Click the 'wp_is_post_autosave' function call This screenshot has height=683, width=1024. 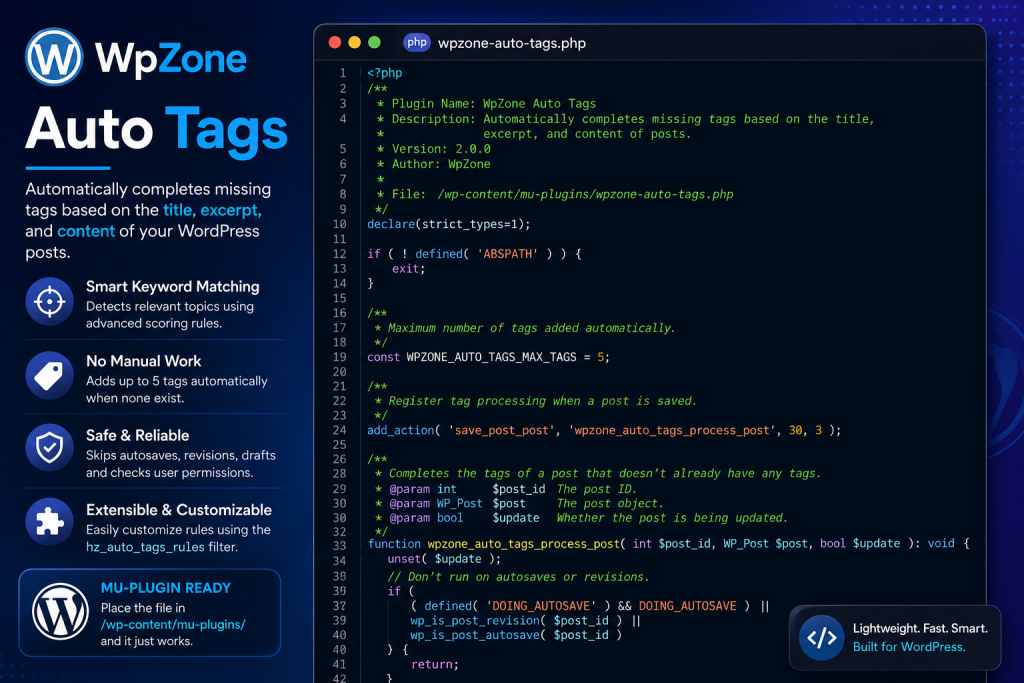[x=475, y=635]
